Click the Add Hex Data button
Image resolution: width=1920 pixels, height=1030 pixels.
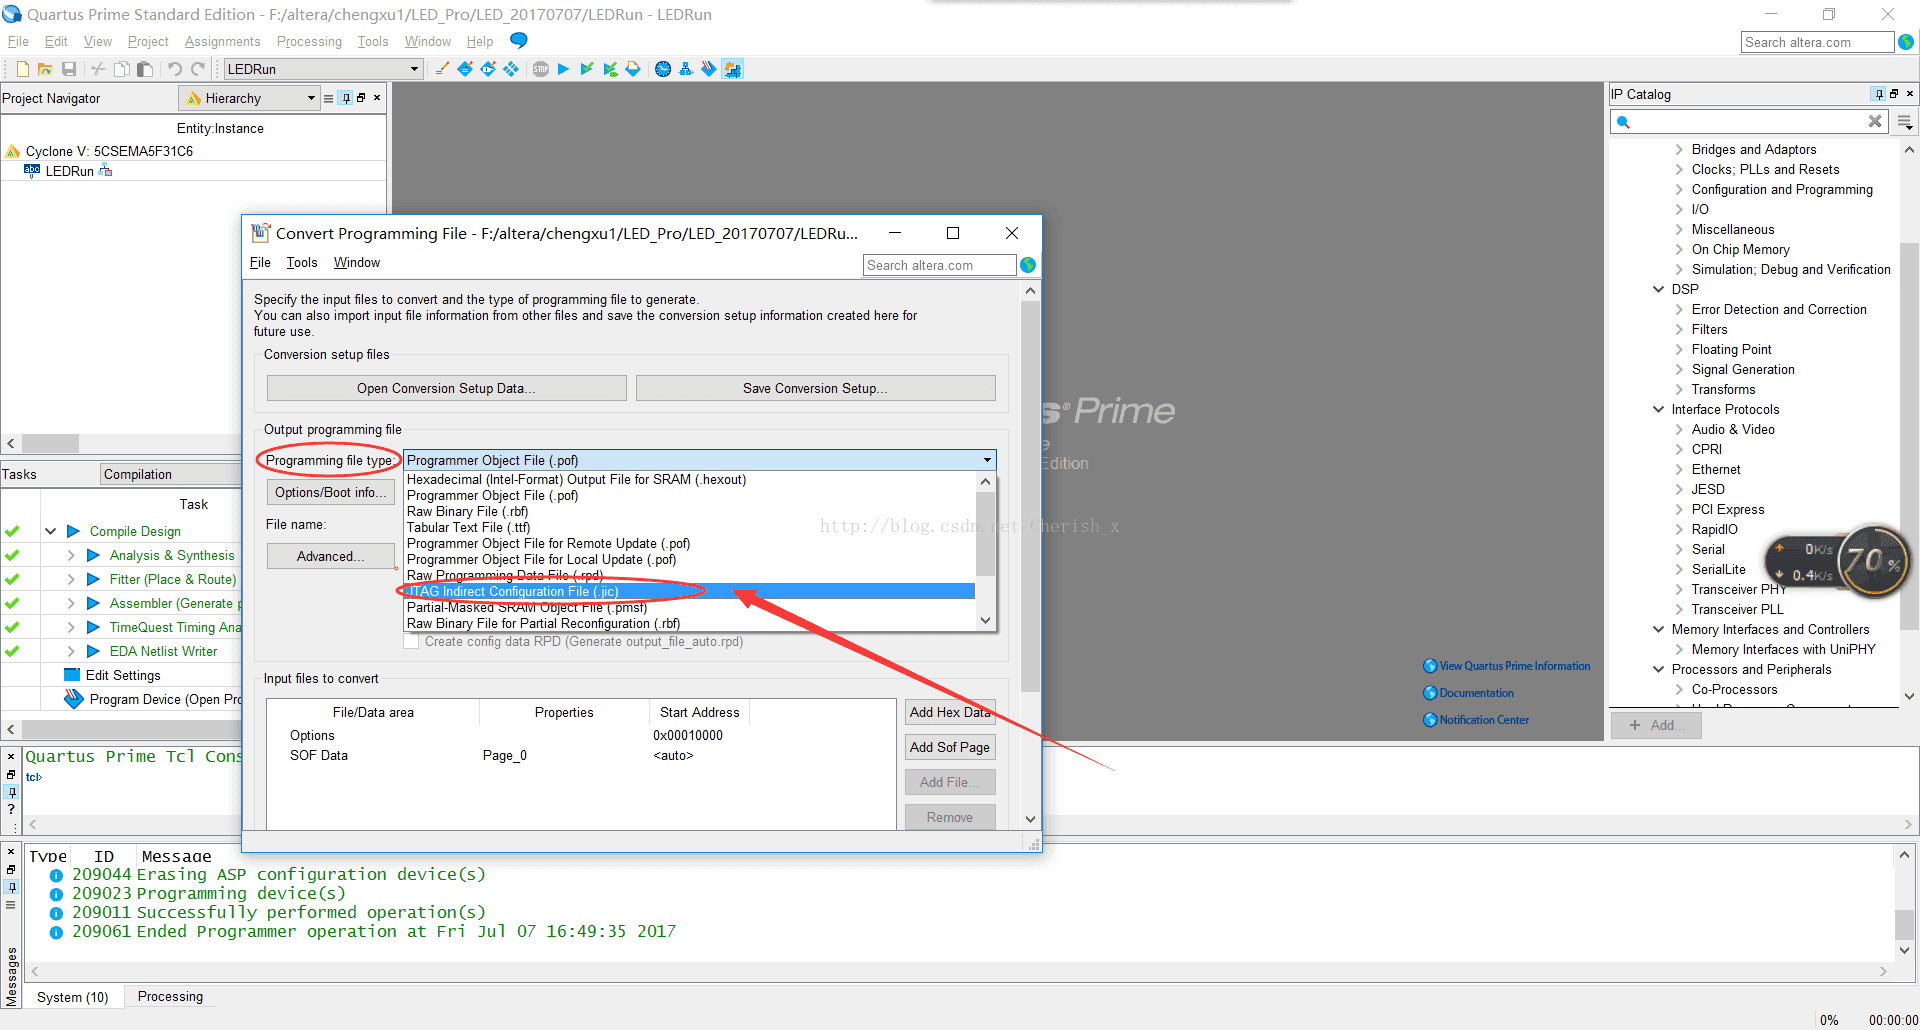(950, 712)
